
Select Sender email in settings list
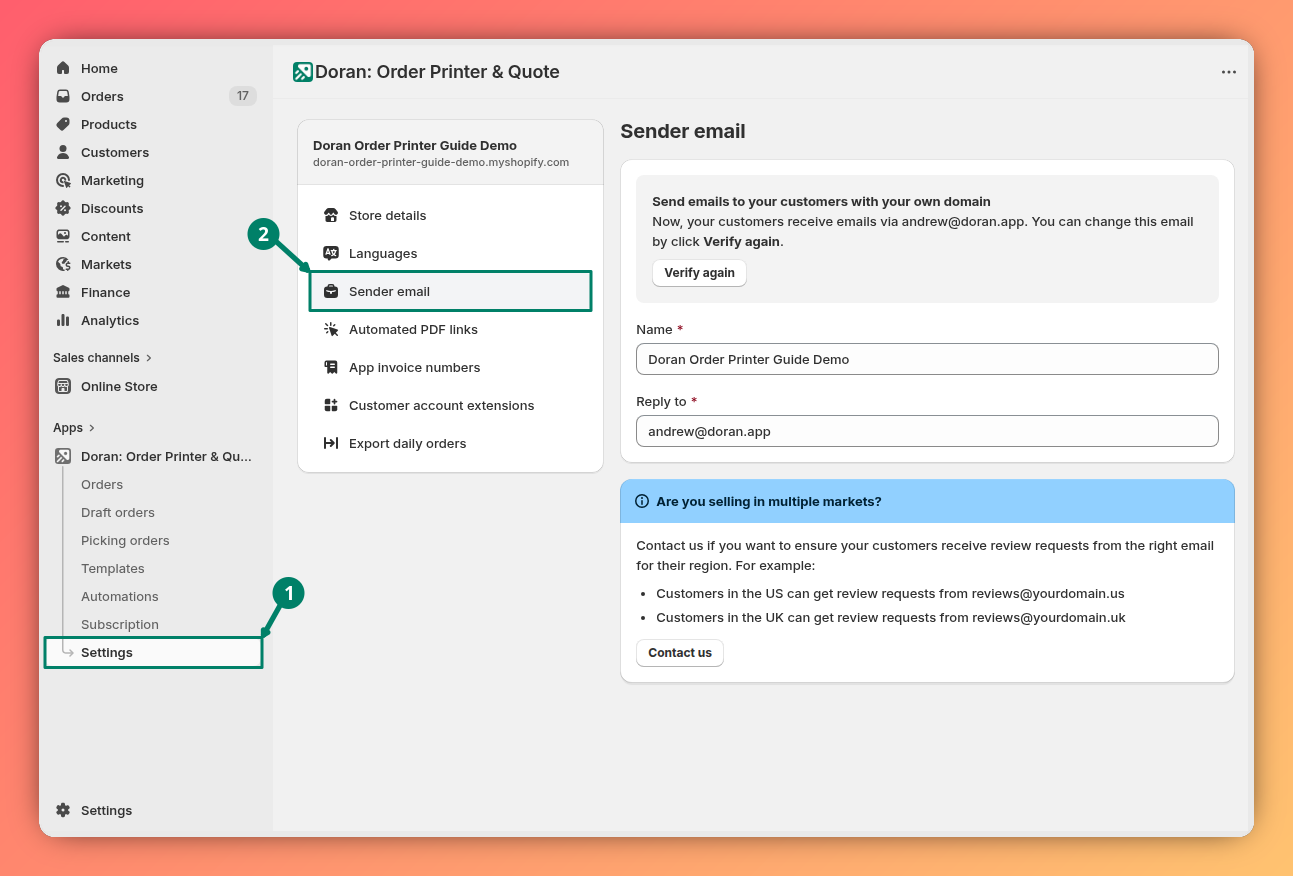(x=450, y=291)
